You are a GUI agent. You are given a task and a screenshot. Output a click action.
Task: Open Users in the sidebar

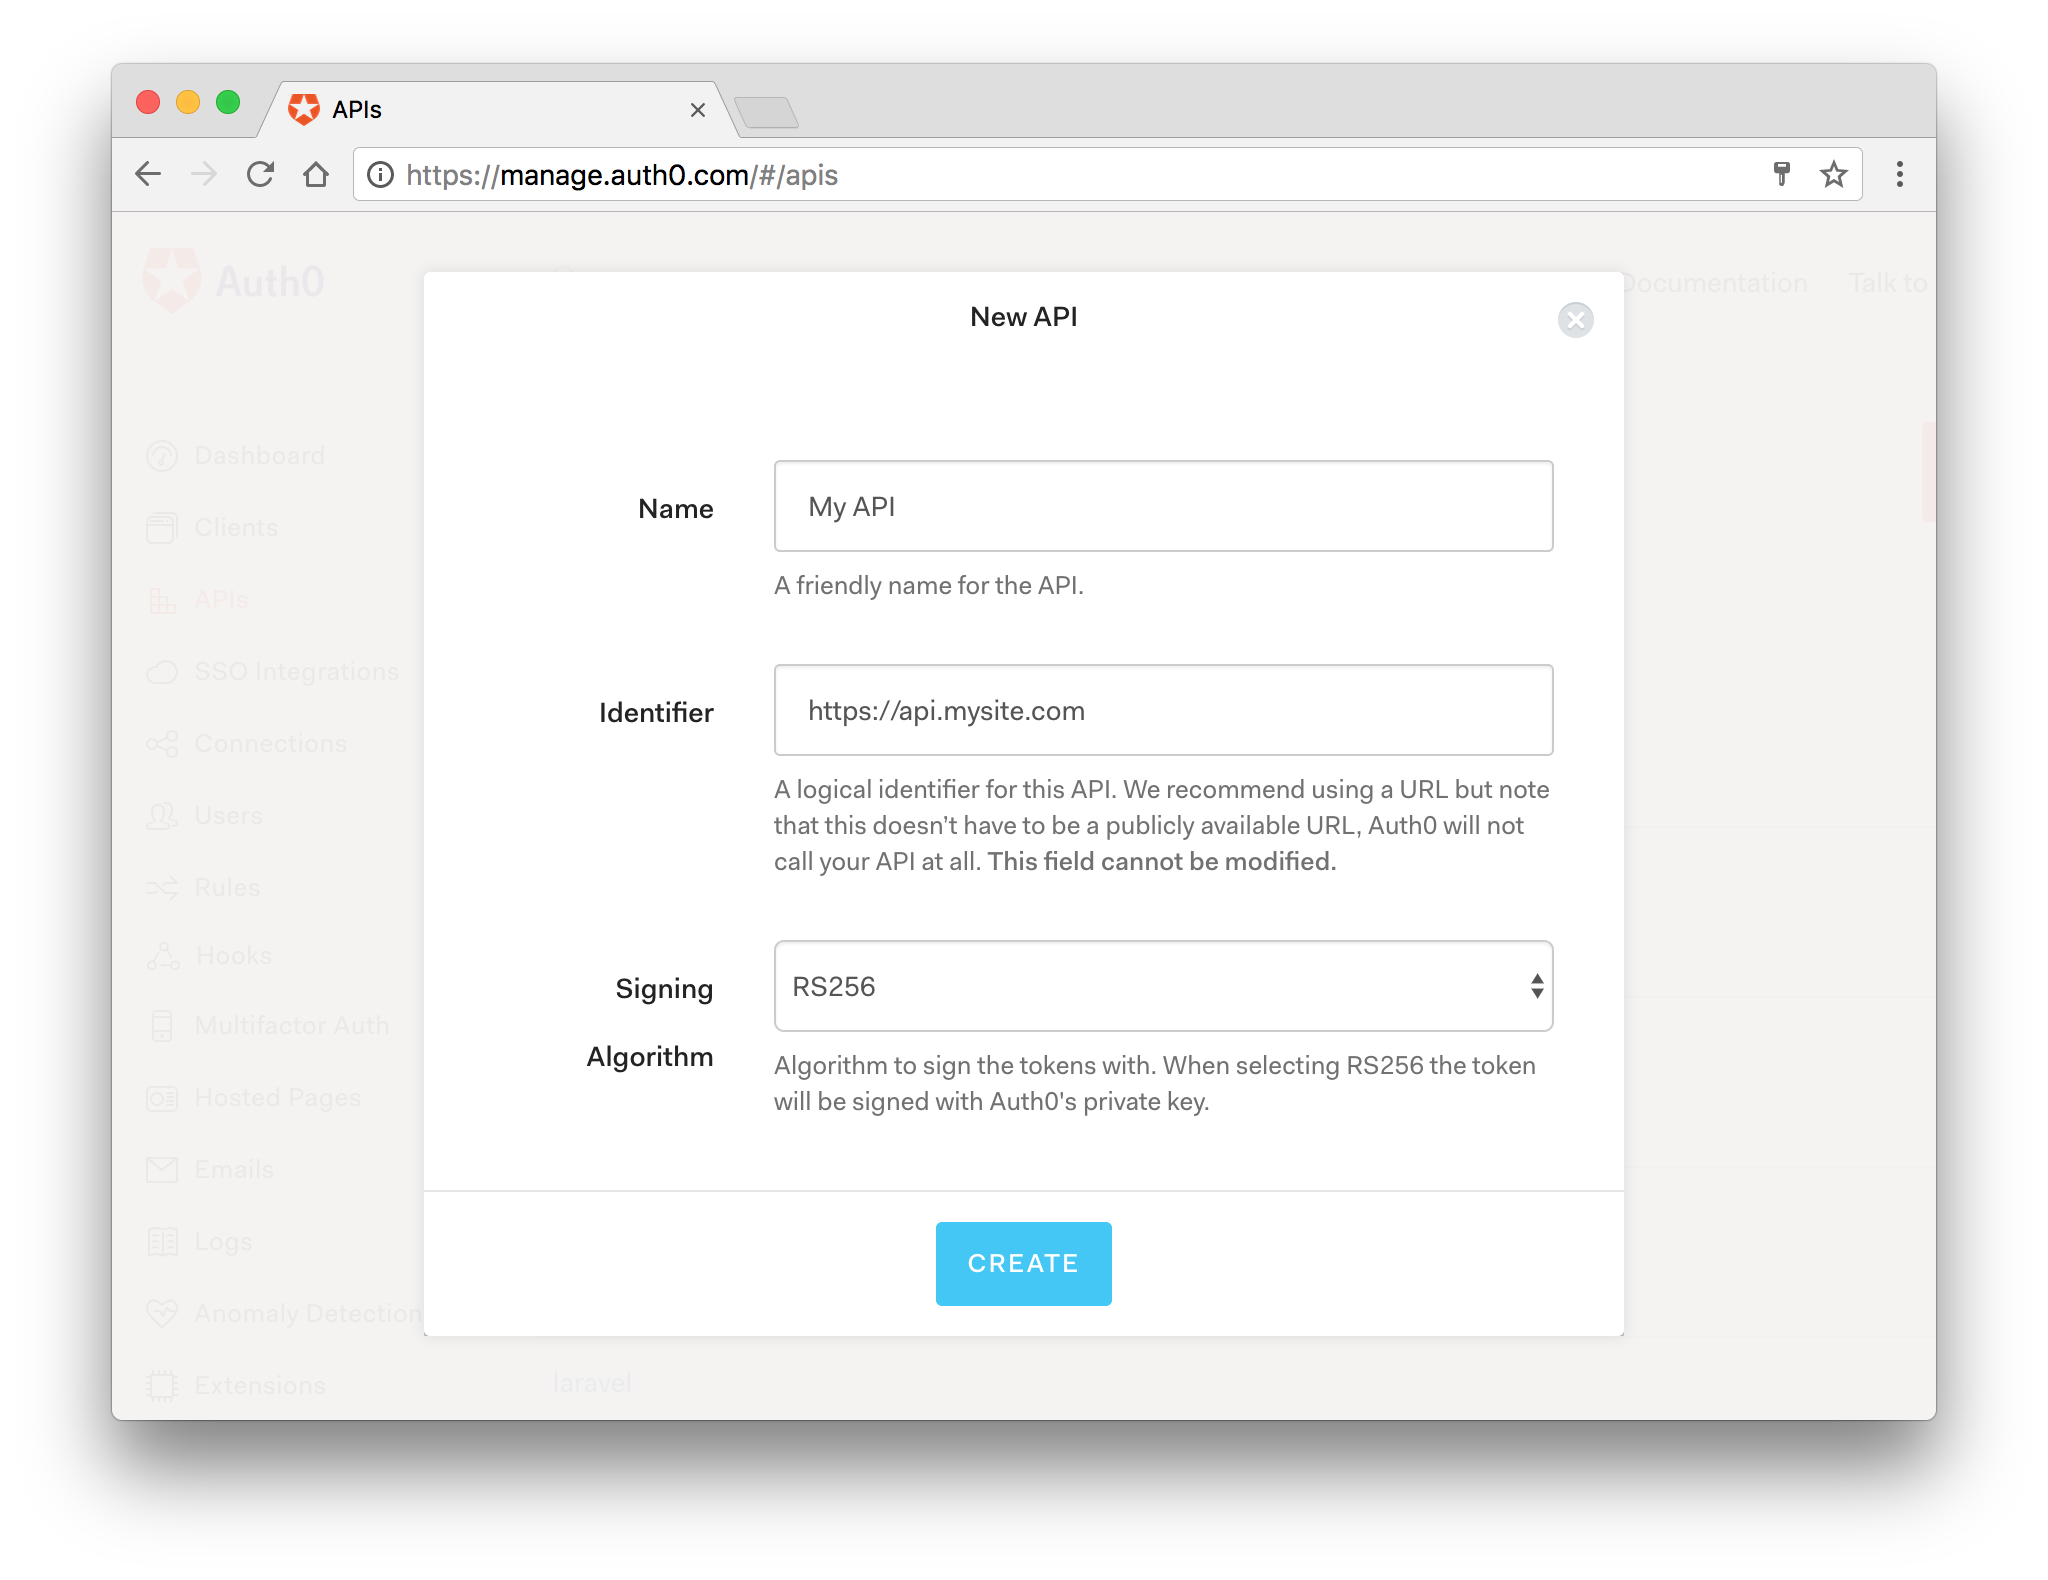click(x=204, y=816)
